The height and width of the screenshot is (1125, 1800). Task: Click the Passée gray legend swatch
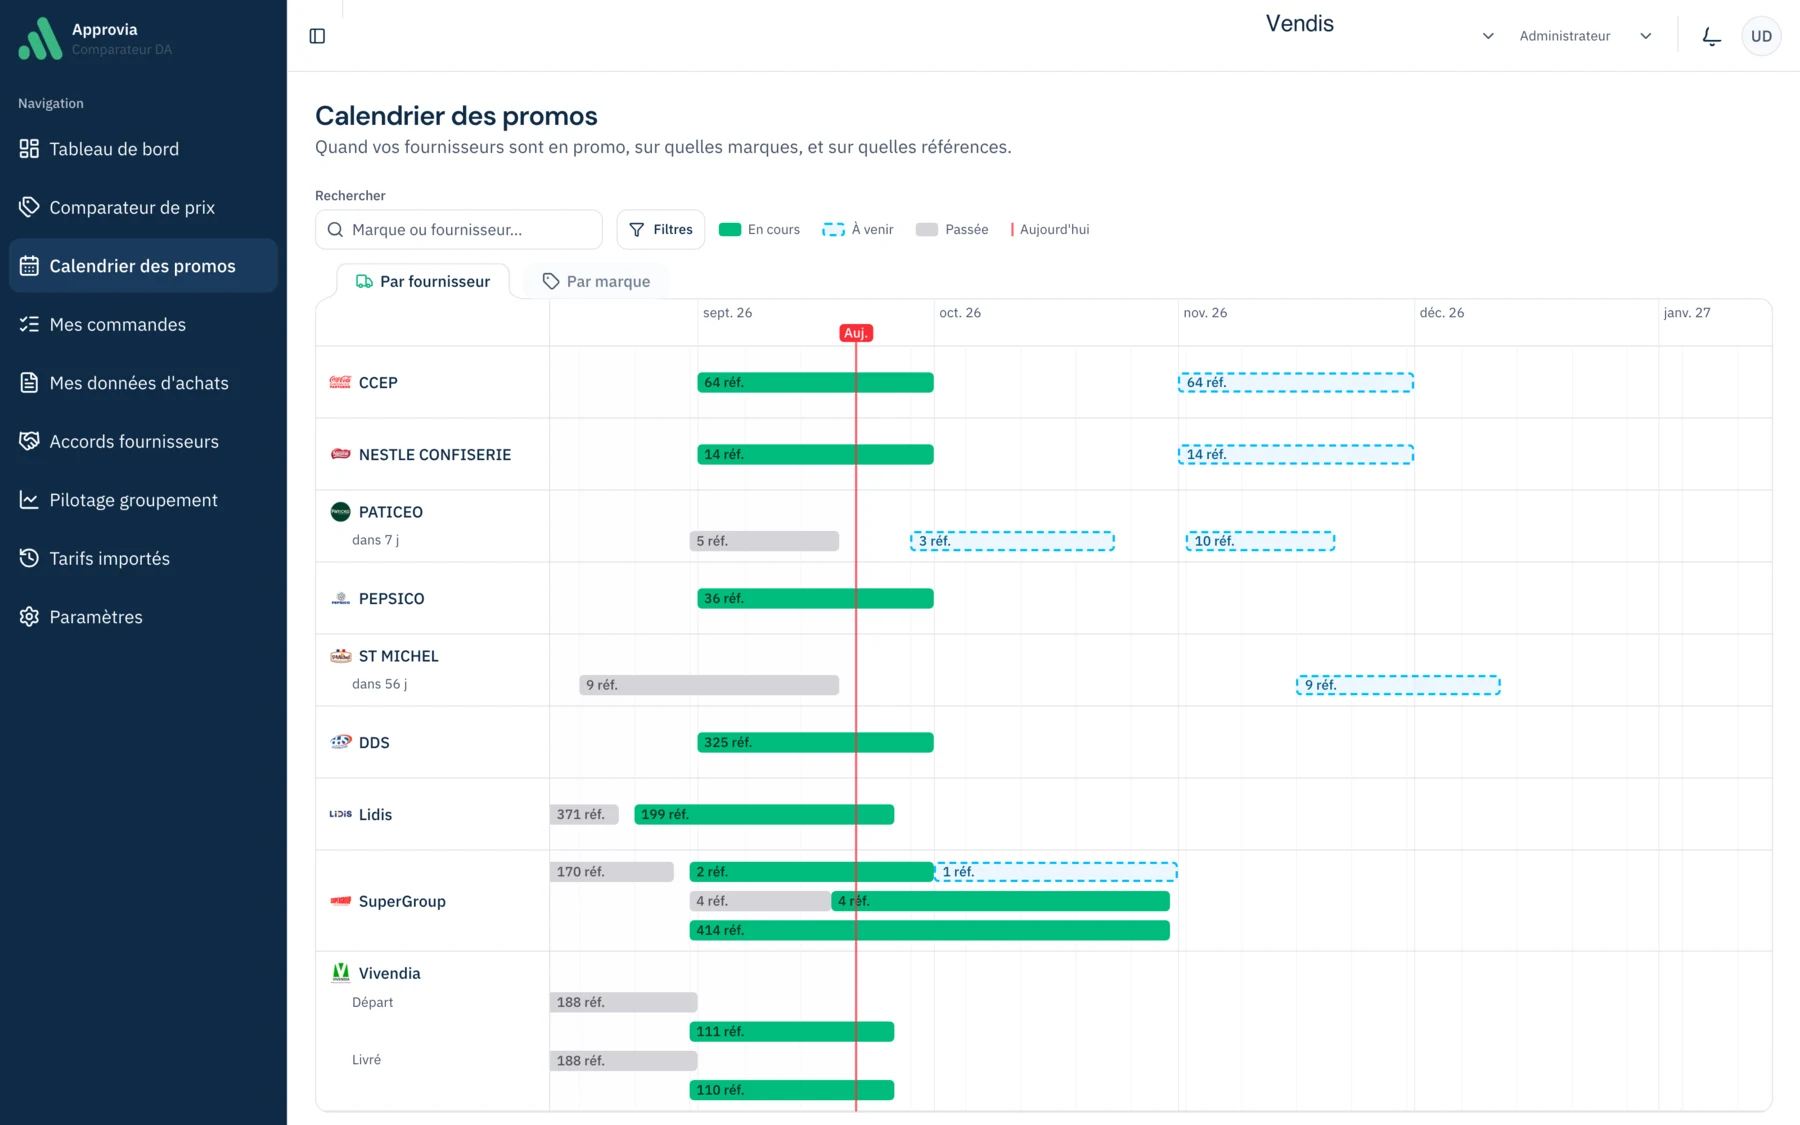click(927, 230)
